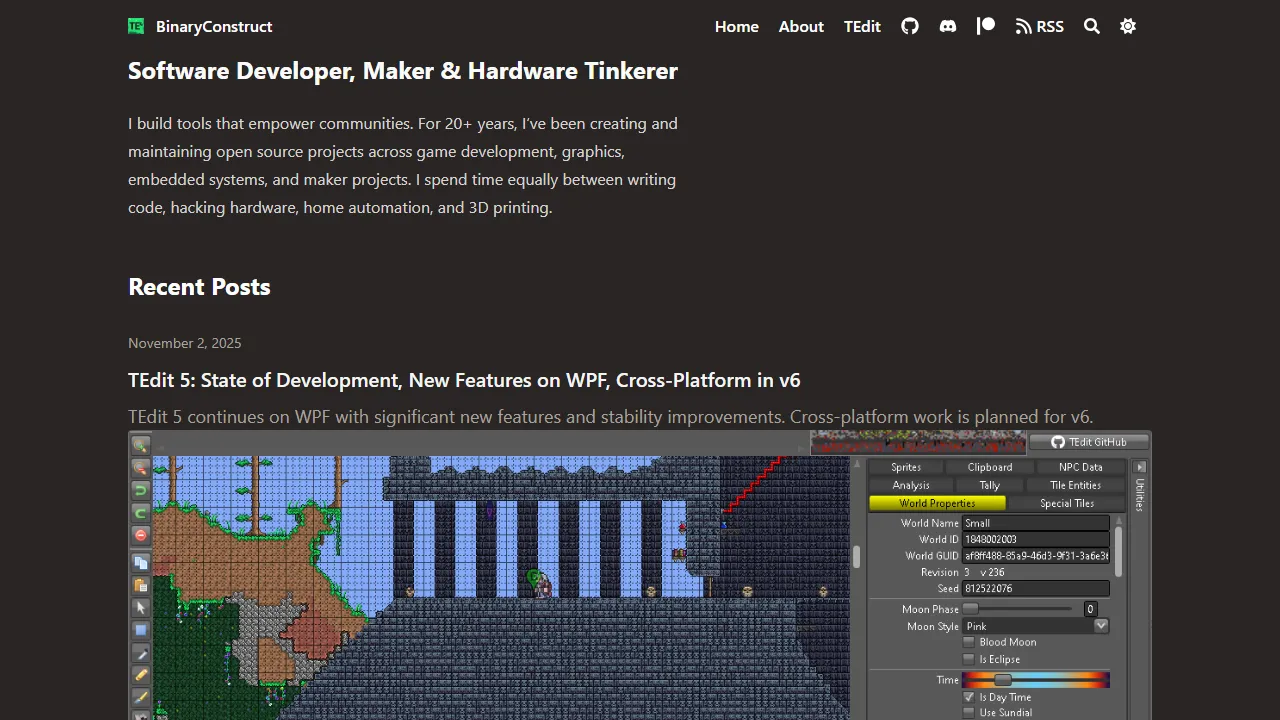
Task: Switch to the Special Tiles tab
Action: (1067, 503)
